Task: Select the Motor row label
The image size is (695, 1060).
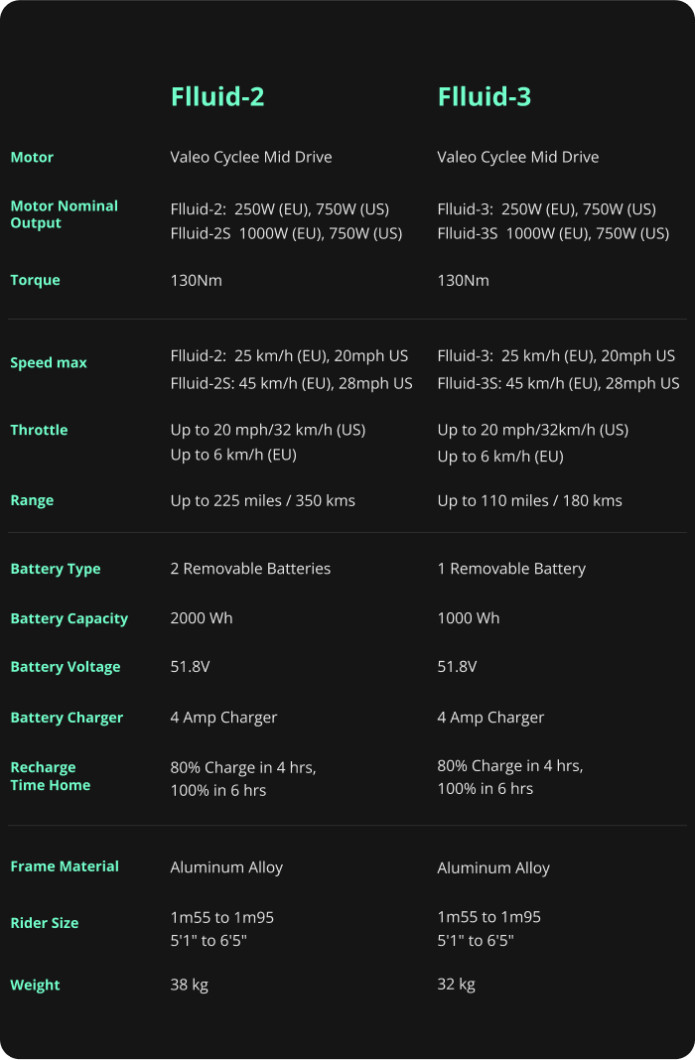Action: click(x=32, y=157)
